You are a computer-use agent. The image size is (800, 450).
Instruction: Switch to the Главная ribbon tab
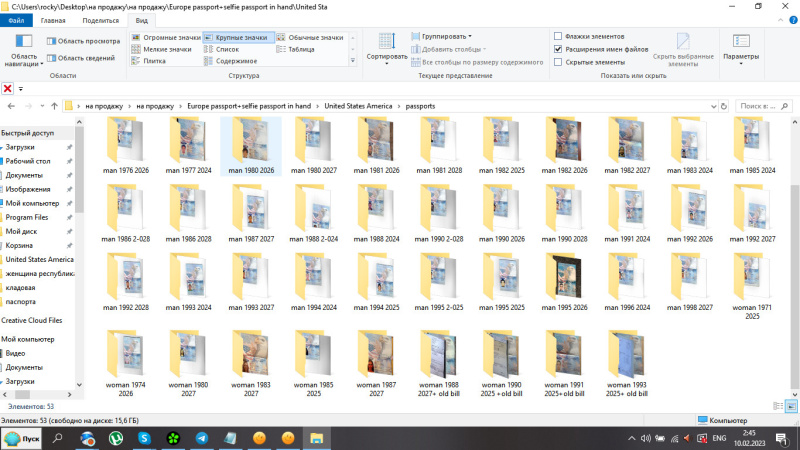click(x=53, y=19)
